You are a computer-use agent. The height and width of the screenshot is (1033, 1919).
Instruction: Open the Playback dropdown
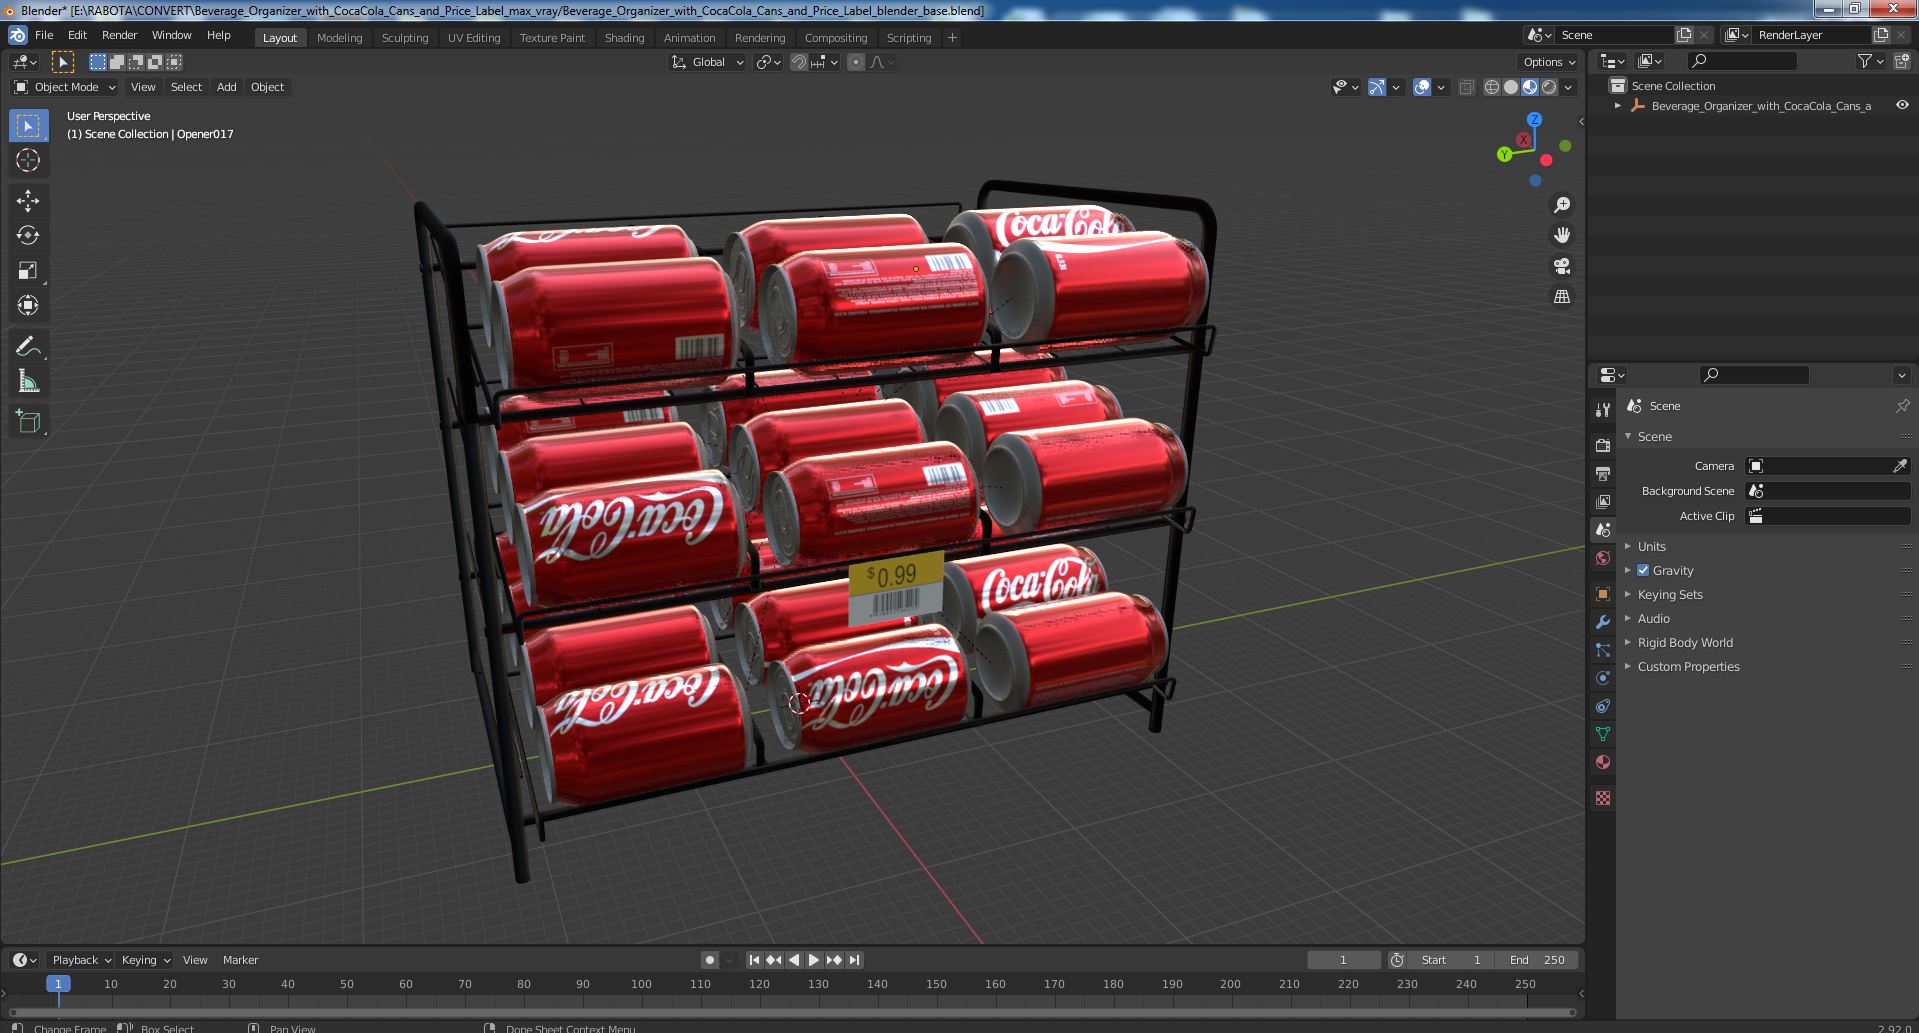point(80,960)
